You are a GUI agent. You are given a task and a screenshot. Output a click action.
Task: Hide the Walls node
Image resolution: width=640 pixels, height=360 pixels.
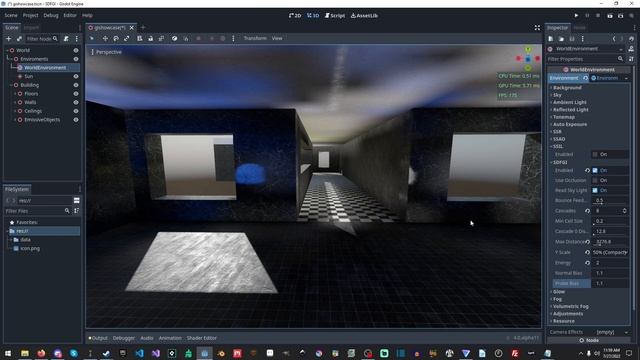(76, 102)
